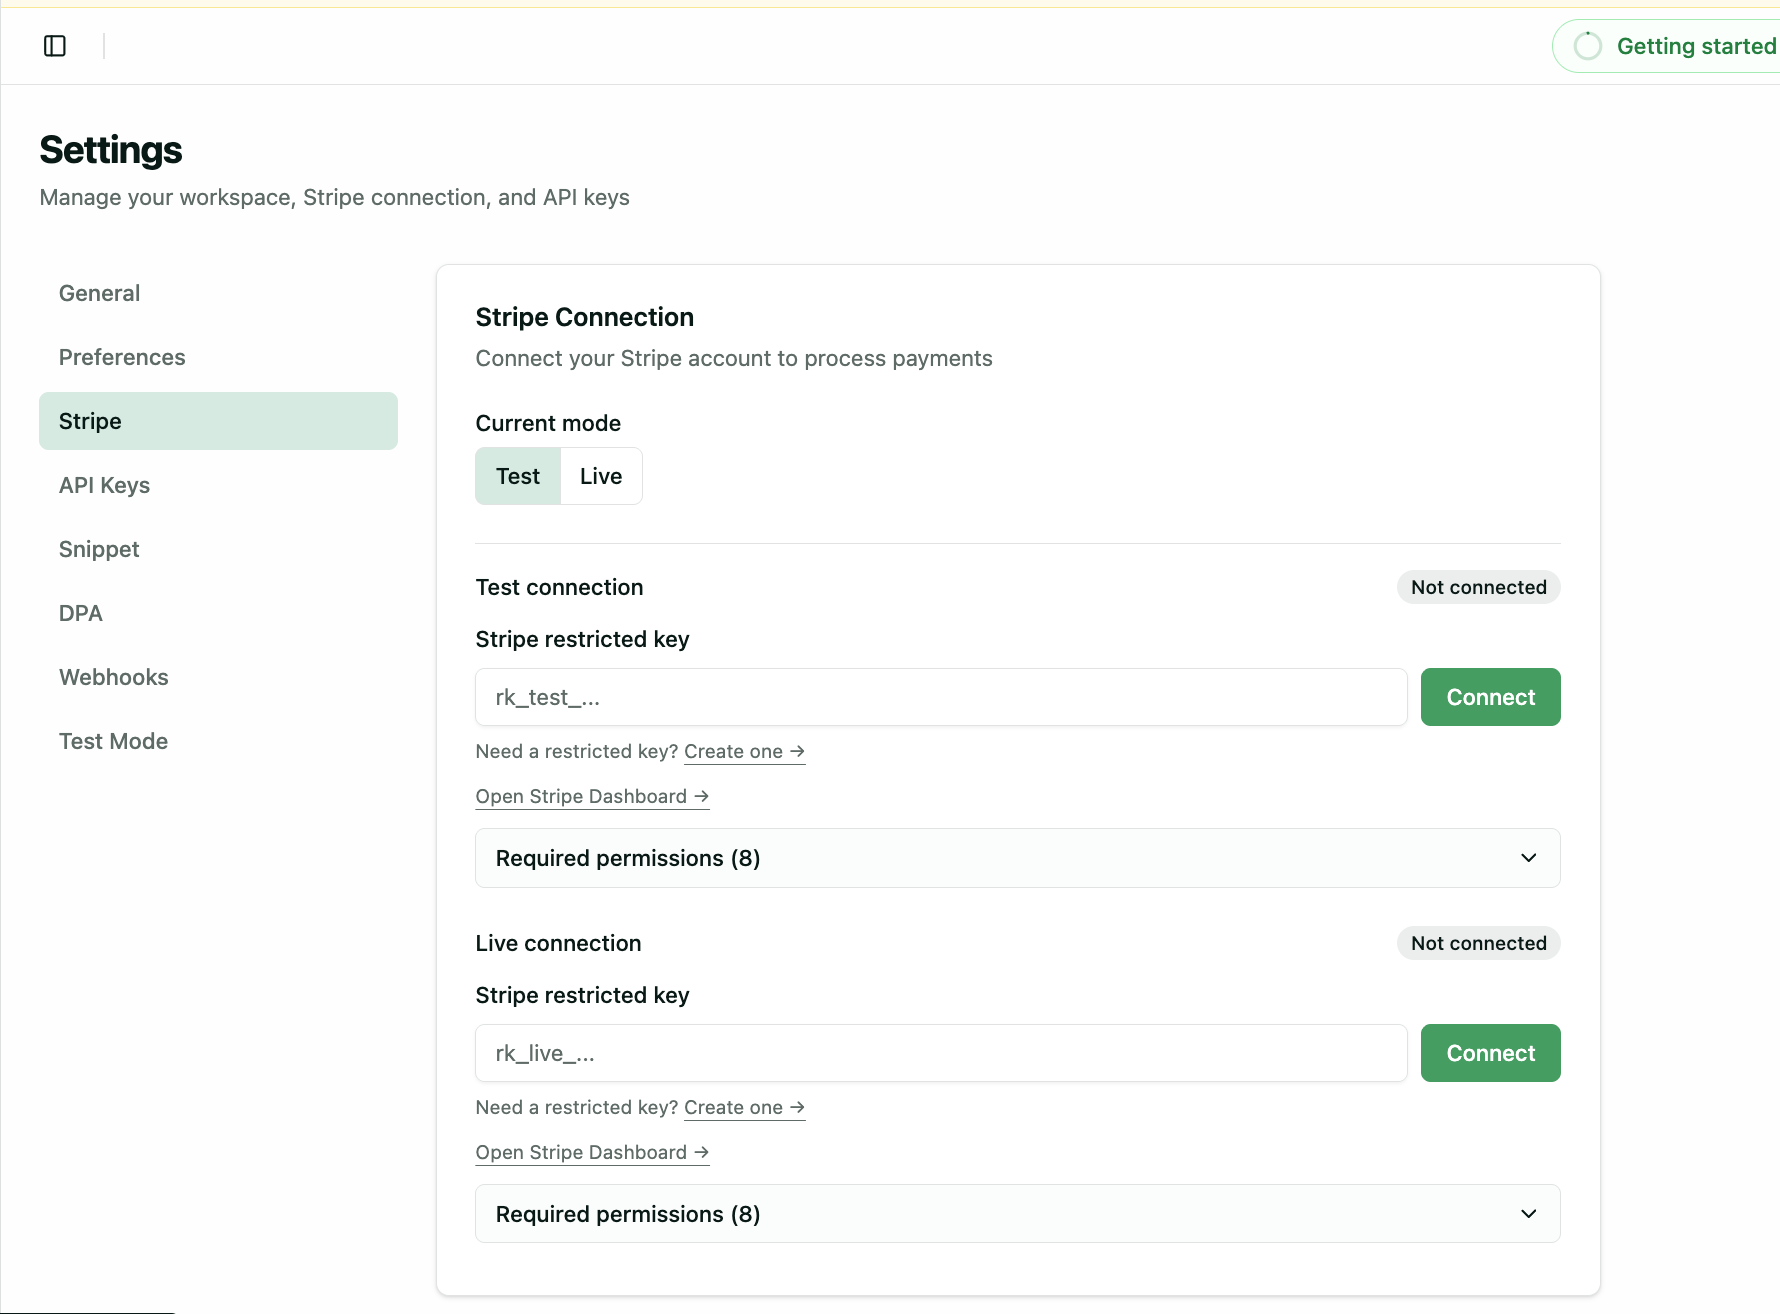Open the General settings section
This screenshot has width=1780, height=1314.
click(218, 293)
